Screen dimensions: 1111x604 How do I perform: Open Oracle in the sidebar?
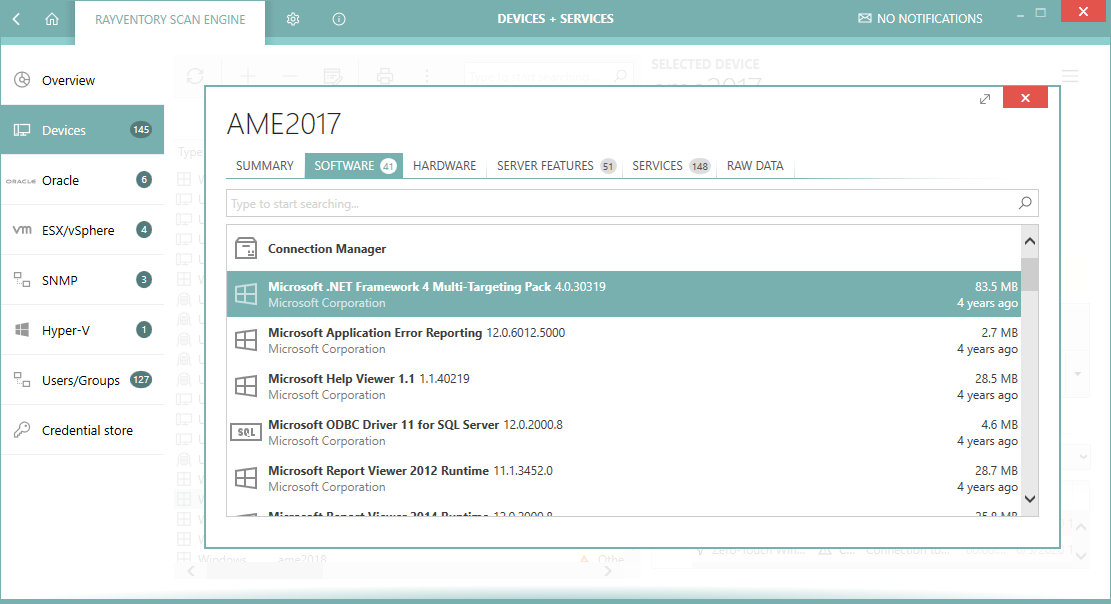60,180
